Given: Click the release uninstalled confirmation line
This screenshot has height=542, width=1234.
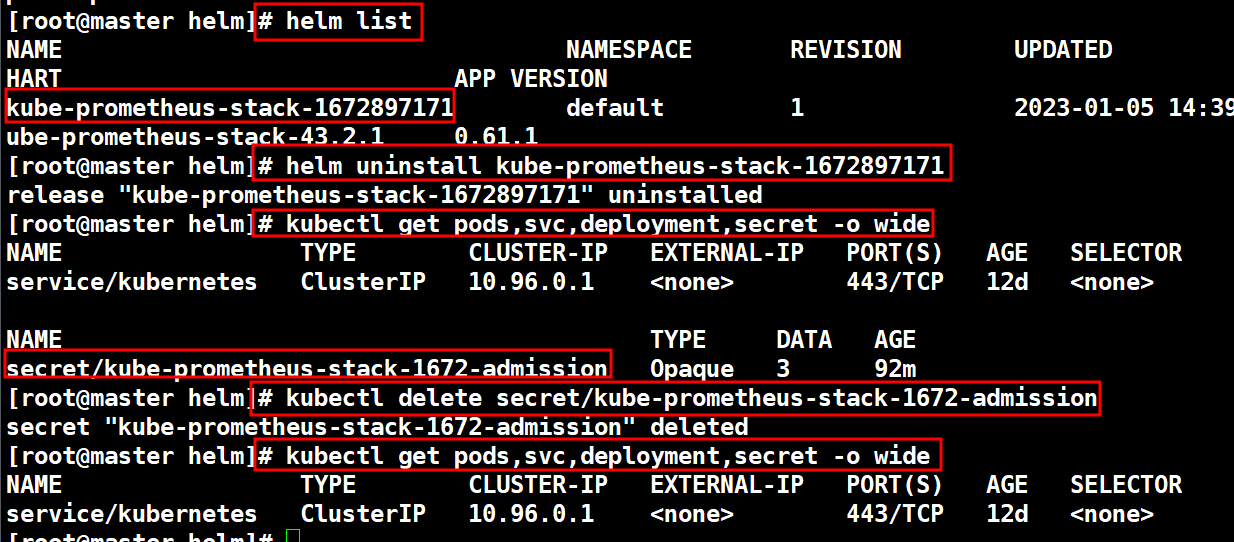Looking at the screenshot, I should [x=384, y=194].
